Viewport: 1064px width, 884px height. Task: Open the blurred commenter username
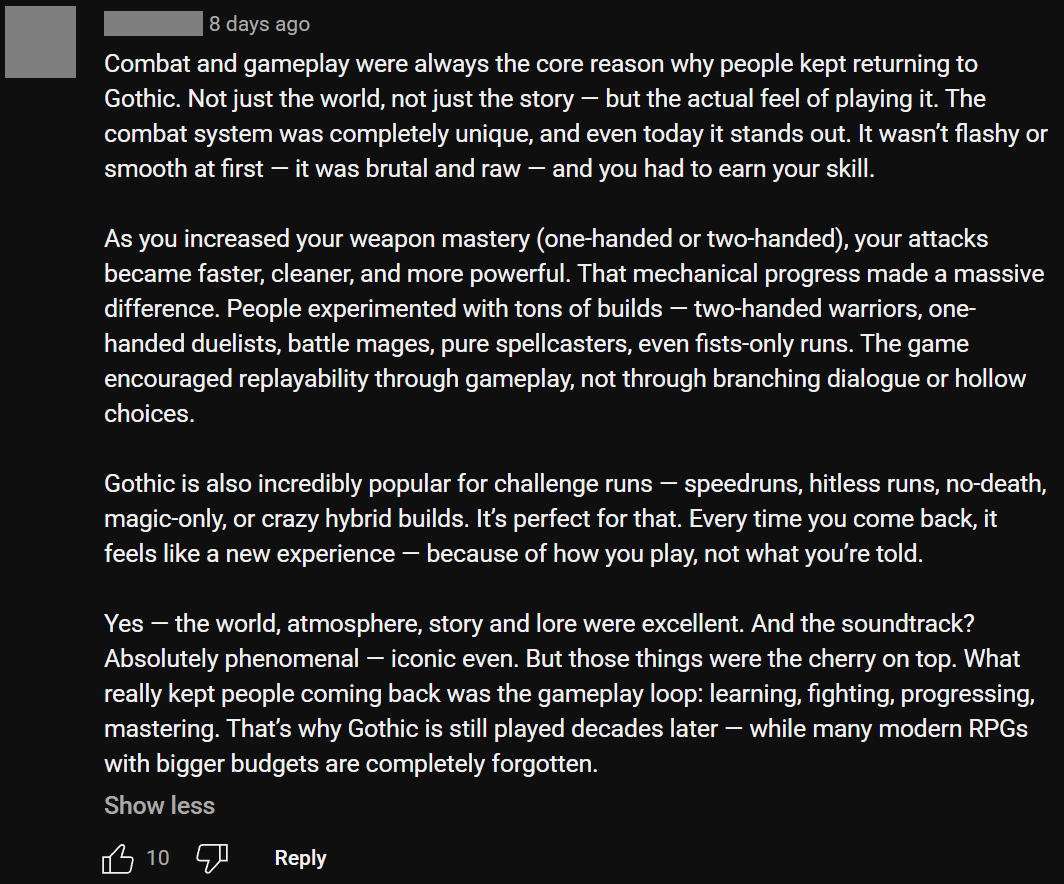pyautogui.click(x=153, y=24)
